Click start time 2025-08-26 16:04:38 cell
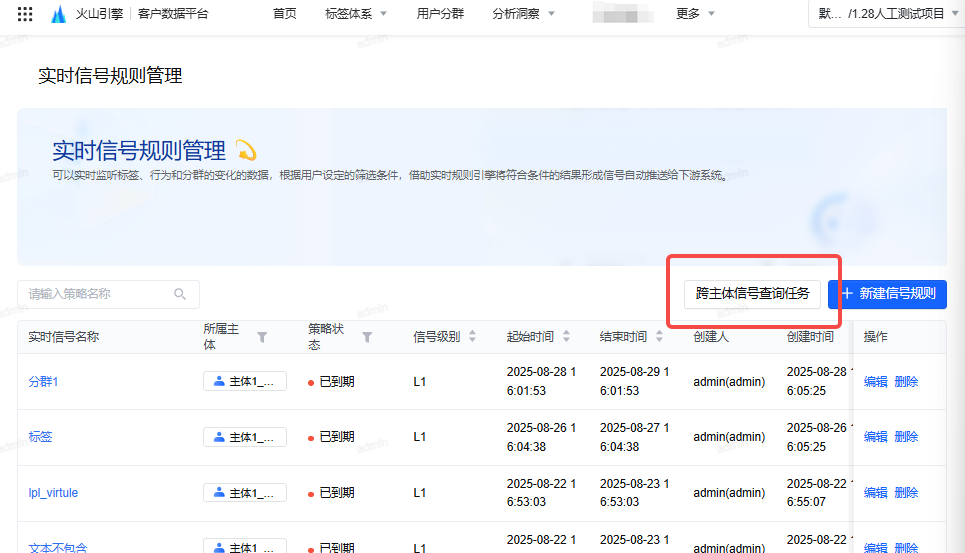This screenshot has height=553, width=965. [541, 437]
